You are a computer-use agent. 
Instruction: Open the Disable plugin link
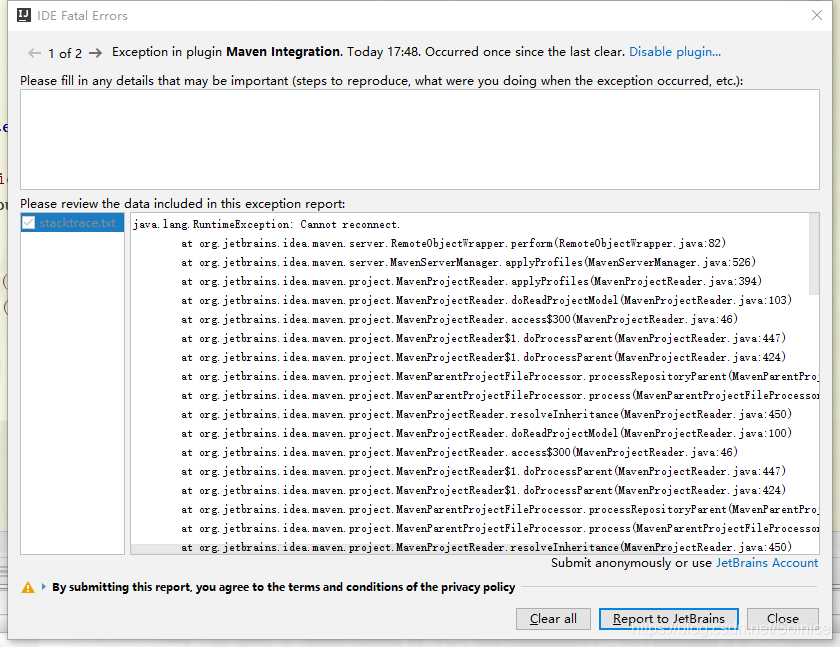[674, 52]
